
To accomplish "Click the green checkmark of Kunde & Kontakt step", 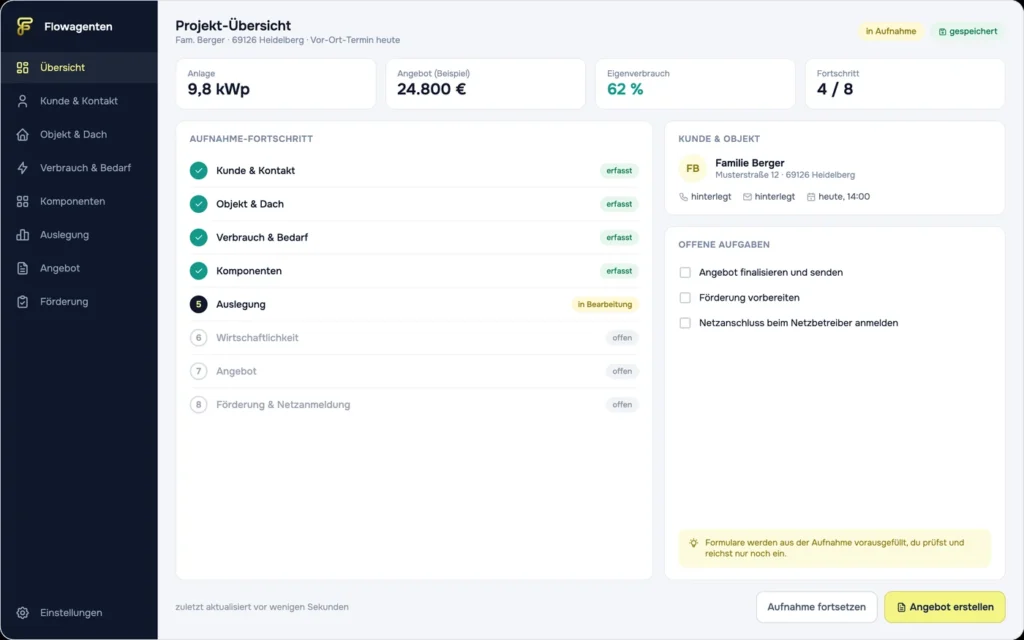I will click(x=199, y=170).
